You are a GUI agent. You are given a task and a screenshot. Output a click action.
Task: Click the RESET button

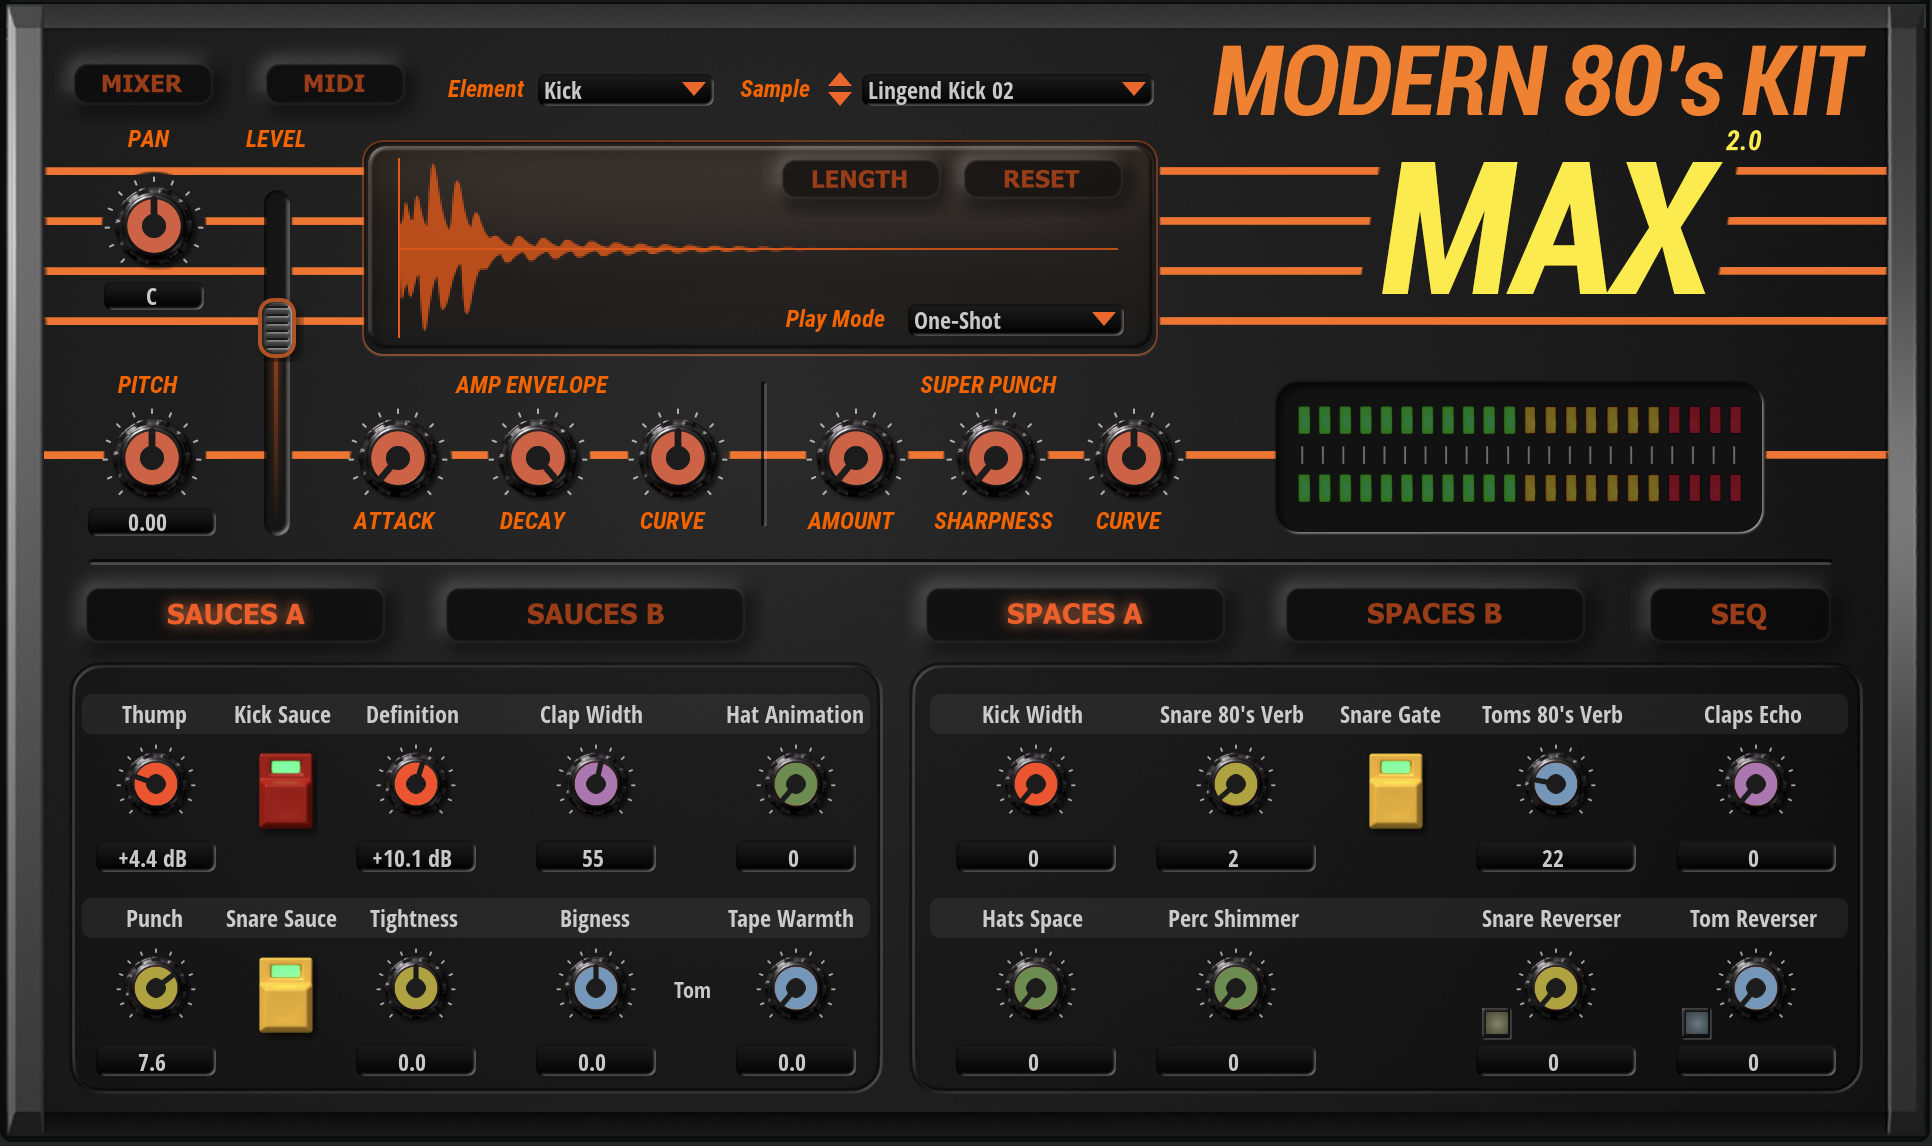(x=1041, y=179)
